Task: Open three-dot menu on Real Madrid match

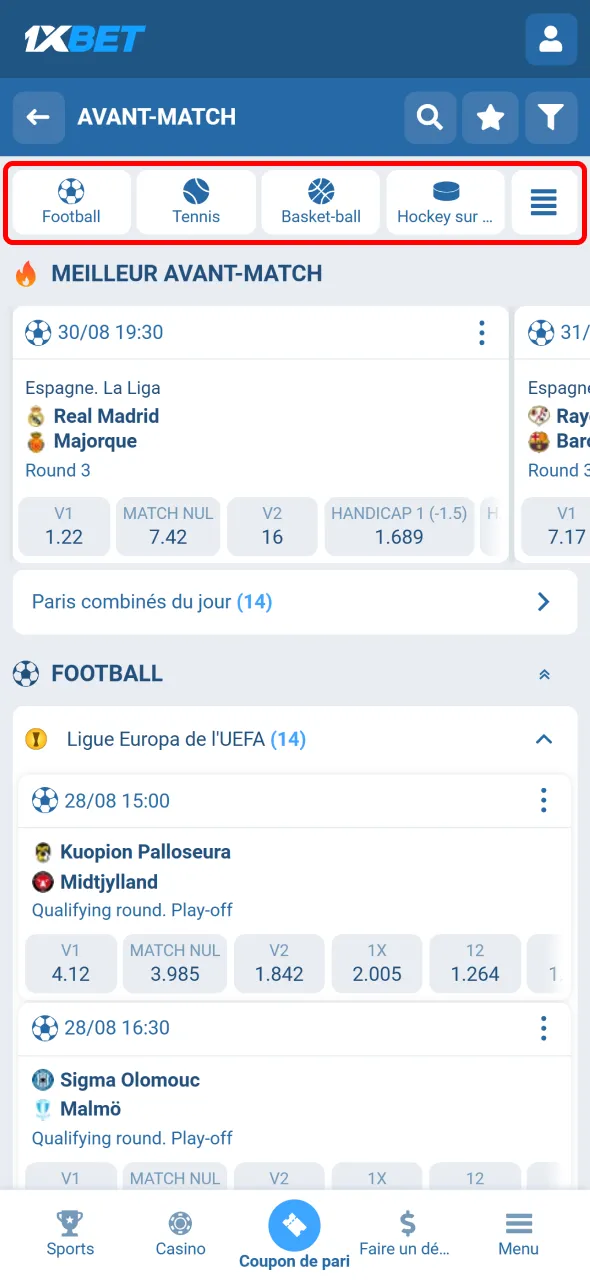Action: click(482, 333)
